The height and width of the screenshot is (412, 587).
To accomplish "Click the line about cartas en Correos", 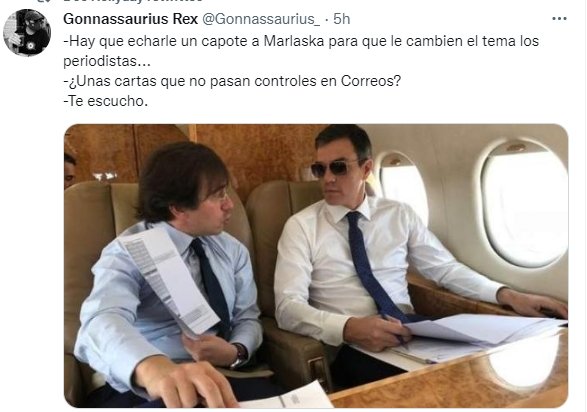I will click(x=232, y=81).
